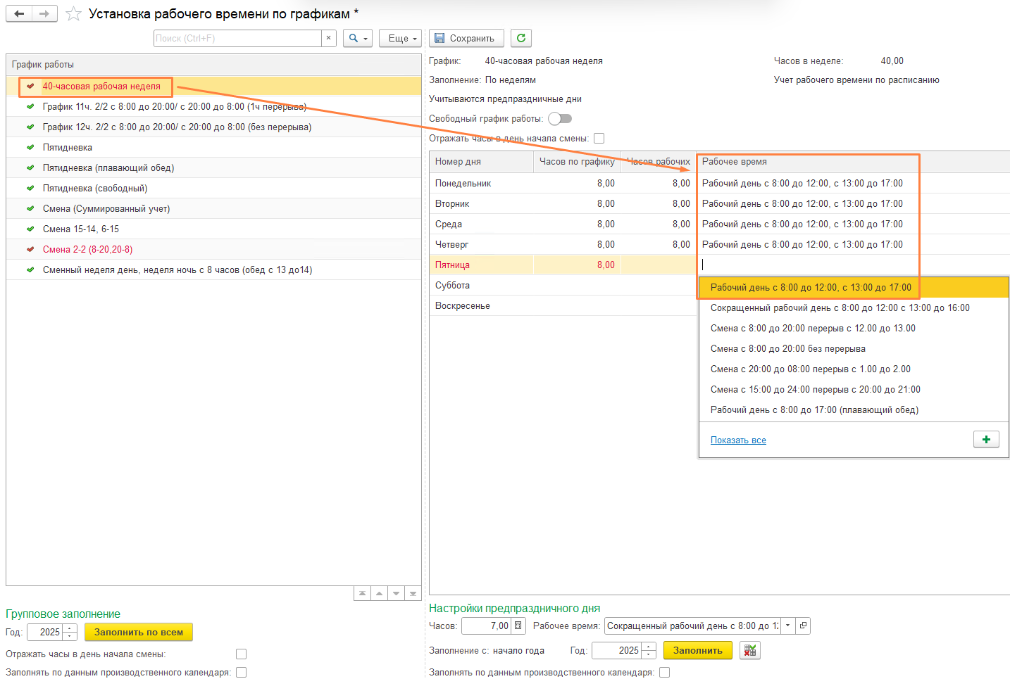This screenshot has width=1010, height=679.
Task: Add form to favorites with star
Action: click(x=73, y=14)
